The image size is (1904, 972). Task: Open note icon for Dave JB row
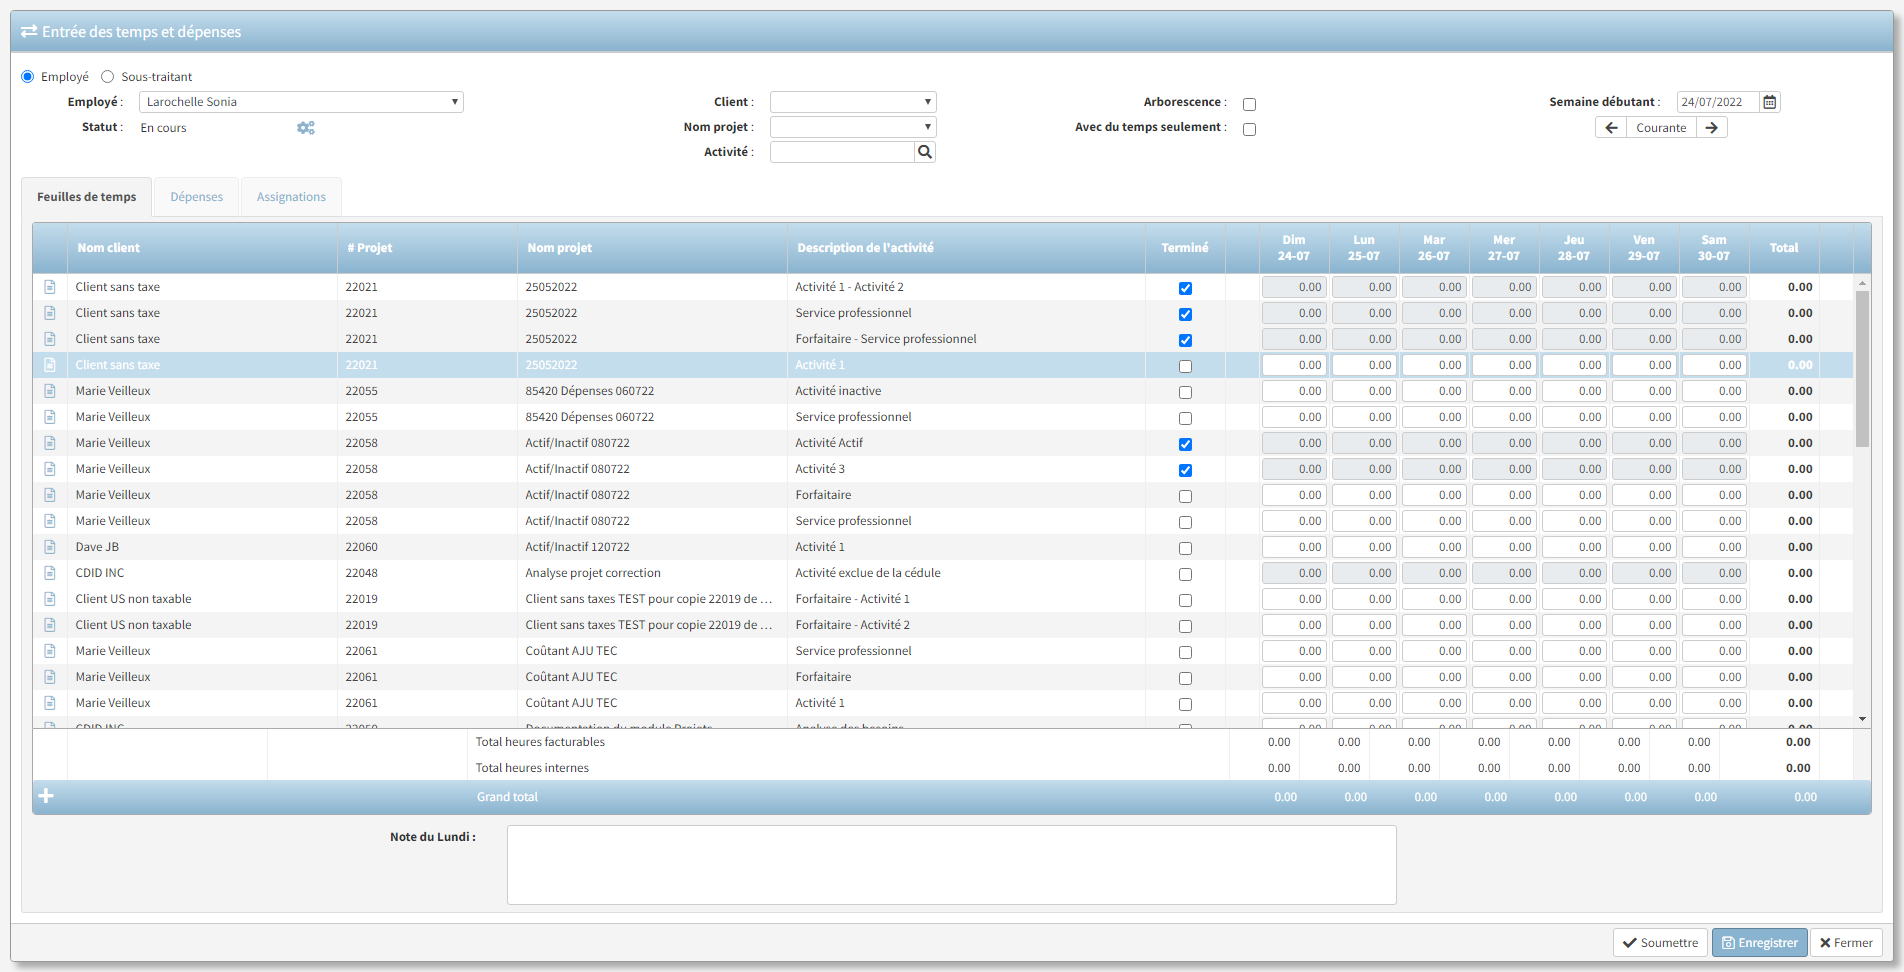point(50,547)
